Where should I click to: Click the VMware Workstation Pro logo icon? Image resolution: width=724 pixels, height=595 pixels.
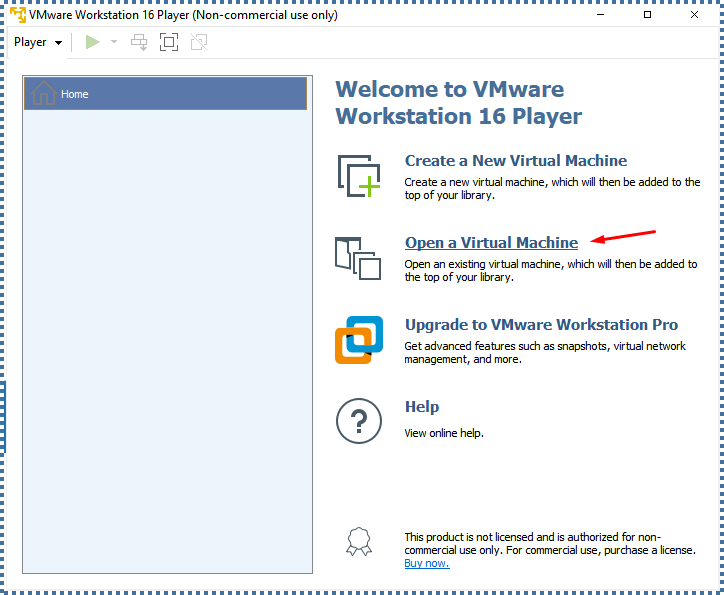(359, 340)
